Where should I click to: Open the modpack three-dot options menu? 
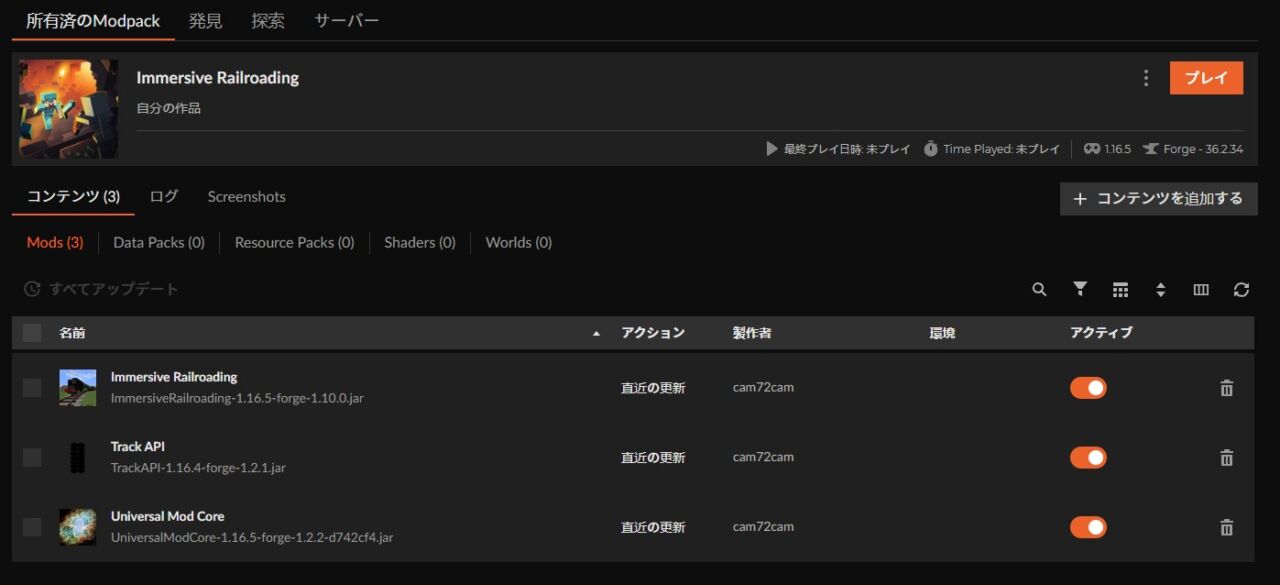(x=1146, y=77)
